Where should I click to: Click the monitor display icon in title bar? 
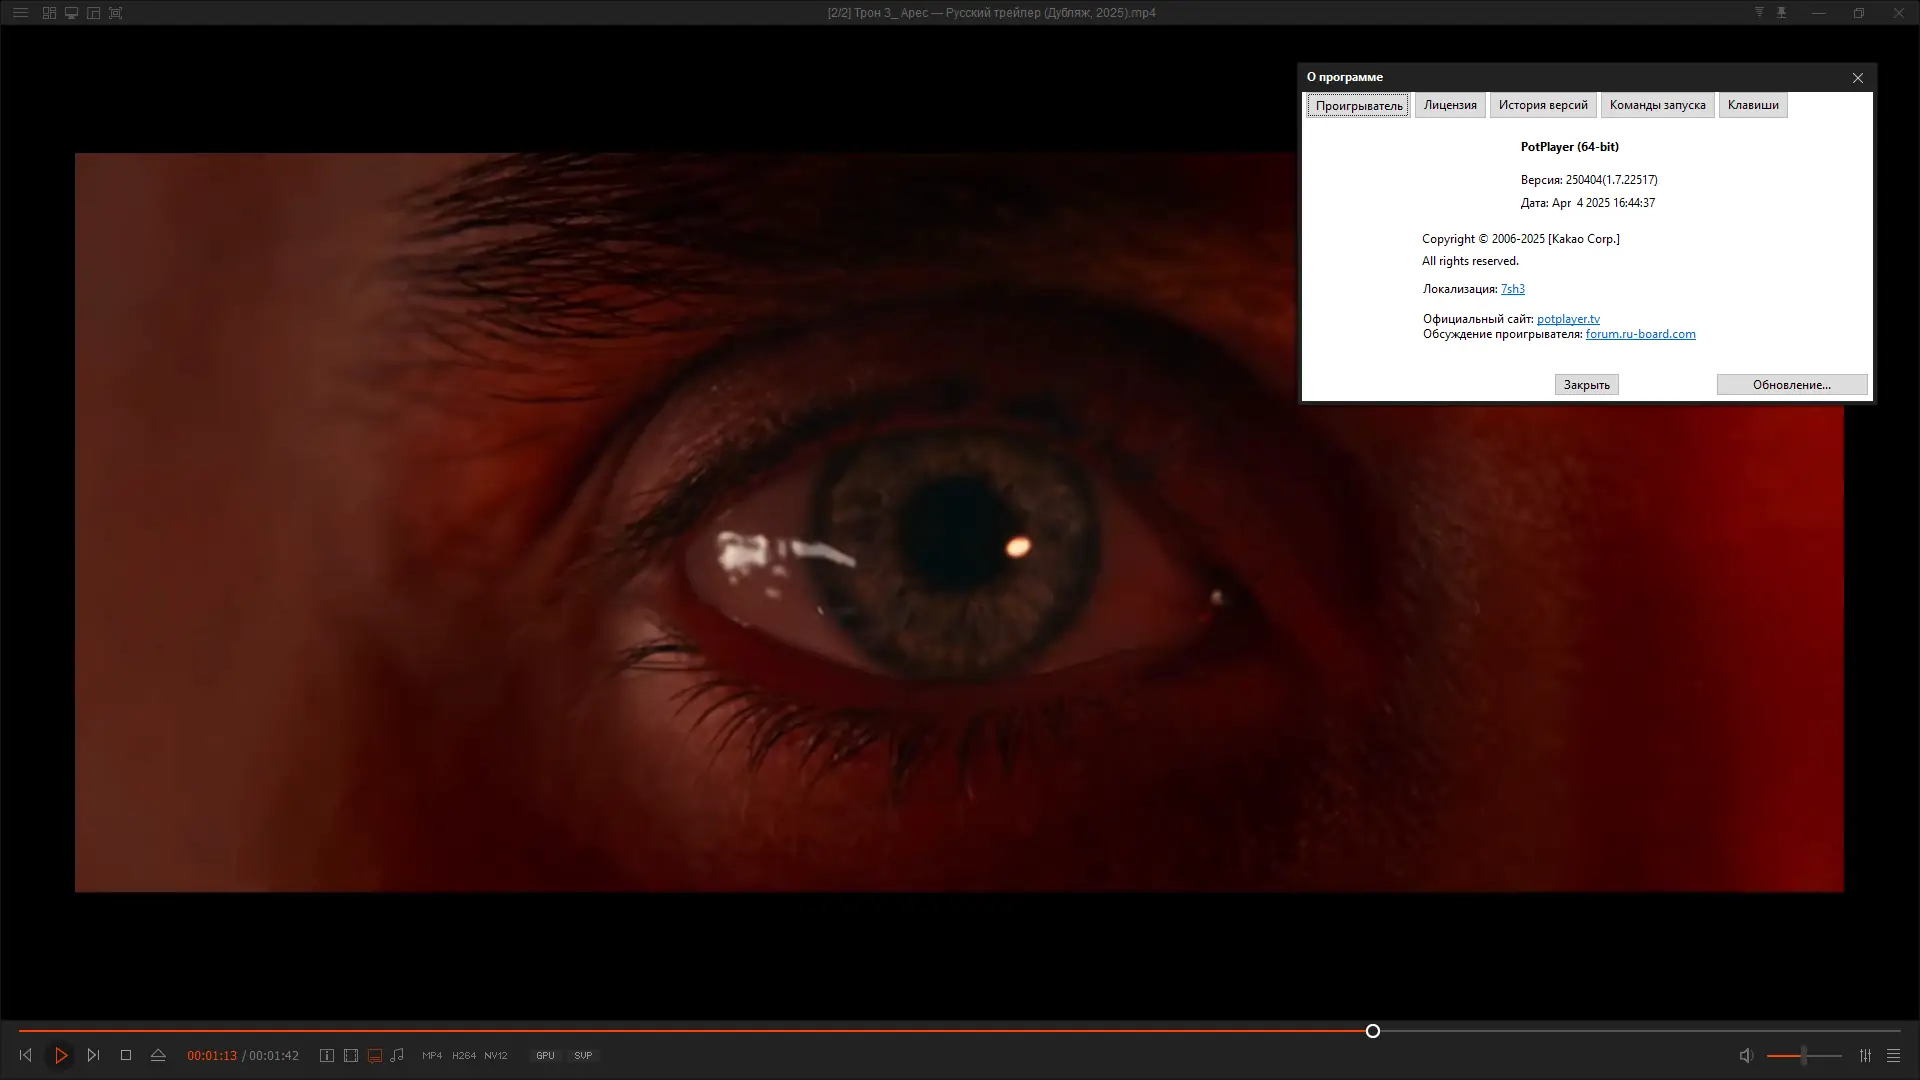click(71, 13)
